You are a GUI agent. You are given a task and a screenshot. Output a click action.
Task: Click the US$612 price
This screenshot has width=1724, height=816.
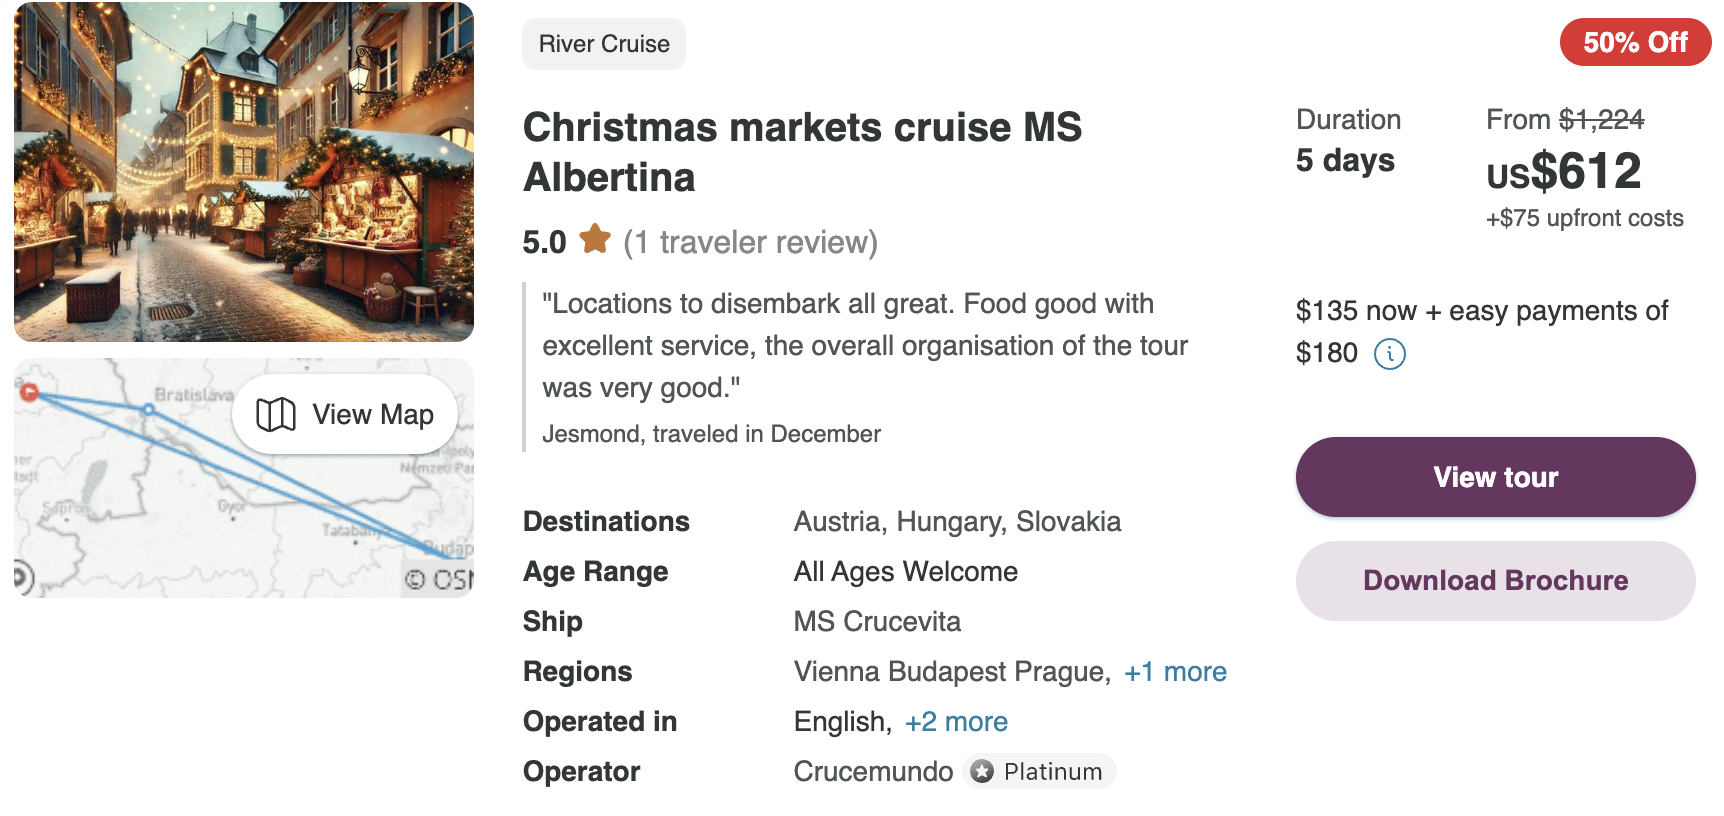pyautogui.click(x=1563, y=171)
